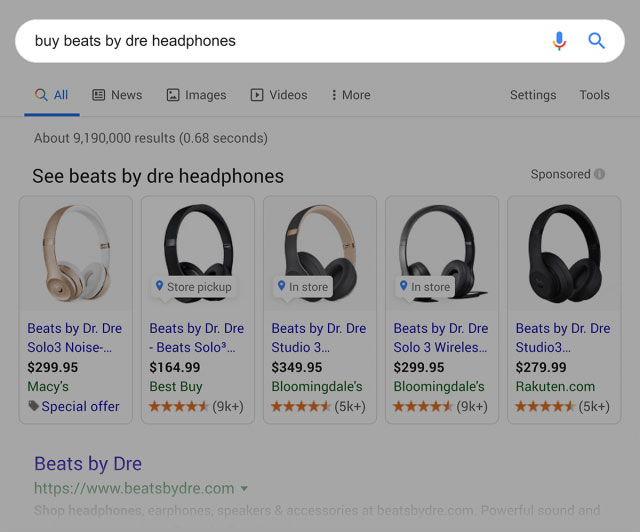The image size is (640, 532).
Task: Click the star rating on the Best Buy card
Action: pyautogui.click(x=179, y=406)
